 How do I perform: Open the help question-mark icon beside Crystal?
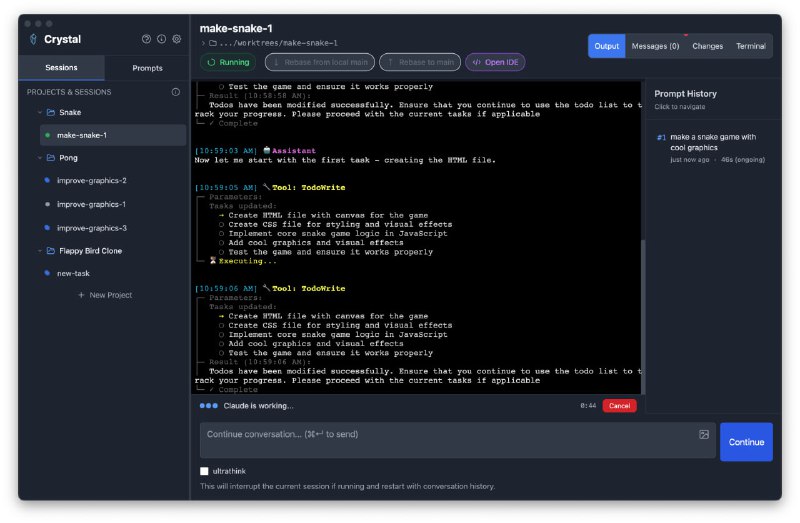[x=146, y=39]
